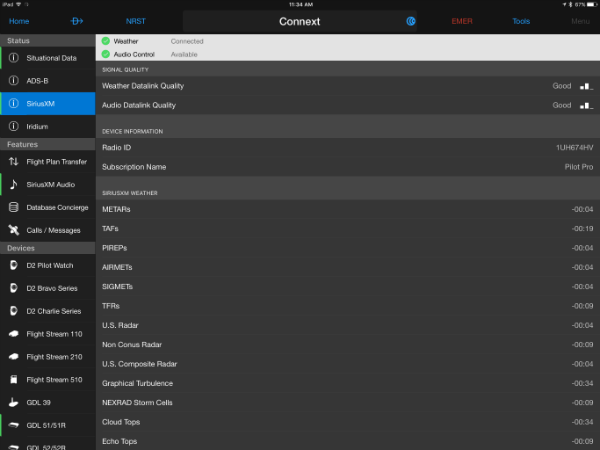The width and height of the screenshot is (600, 450).
Task: Tap Flight Stream 510 card icon
Action: 14,379
